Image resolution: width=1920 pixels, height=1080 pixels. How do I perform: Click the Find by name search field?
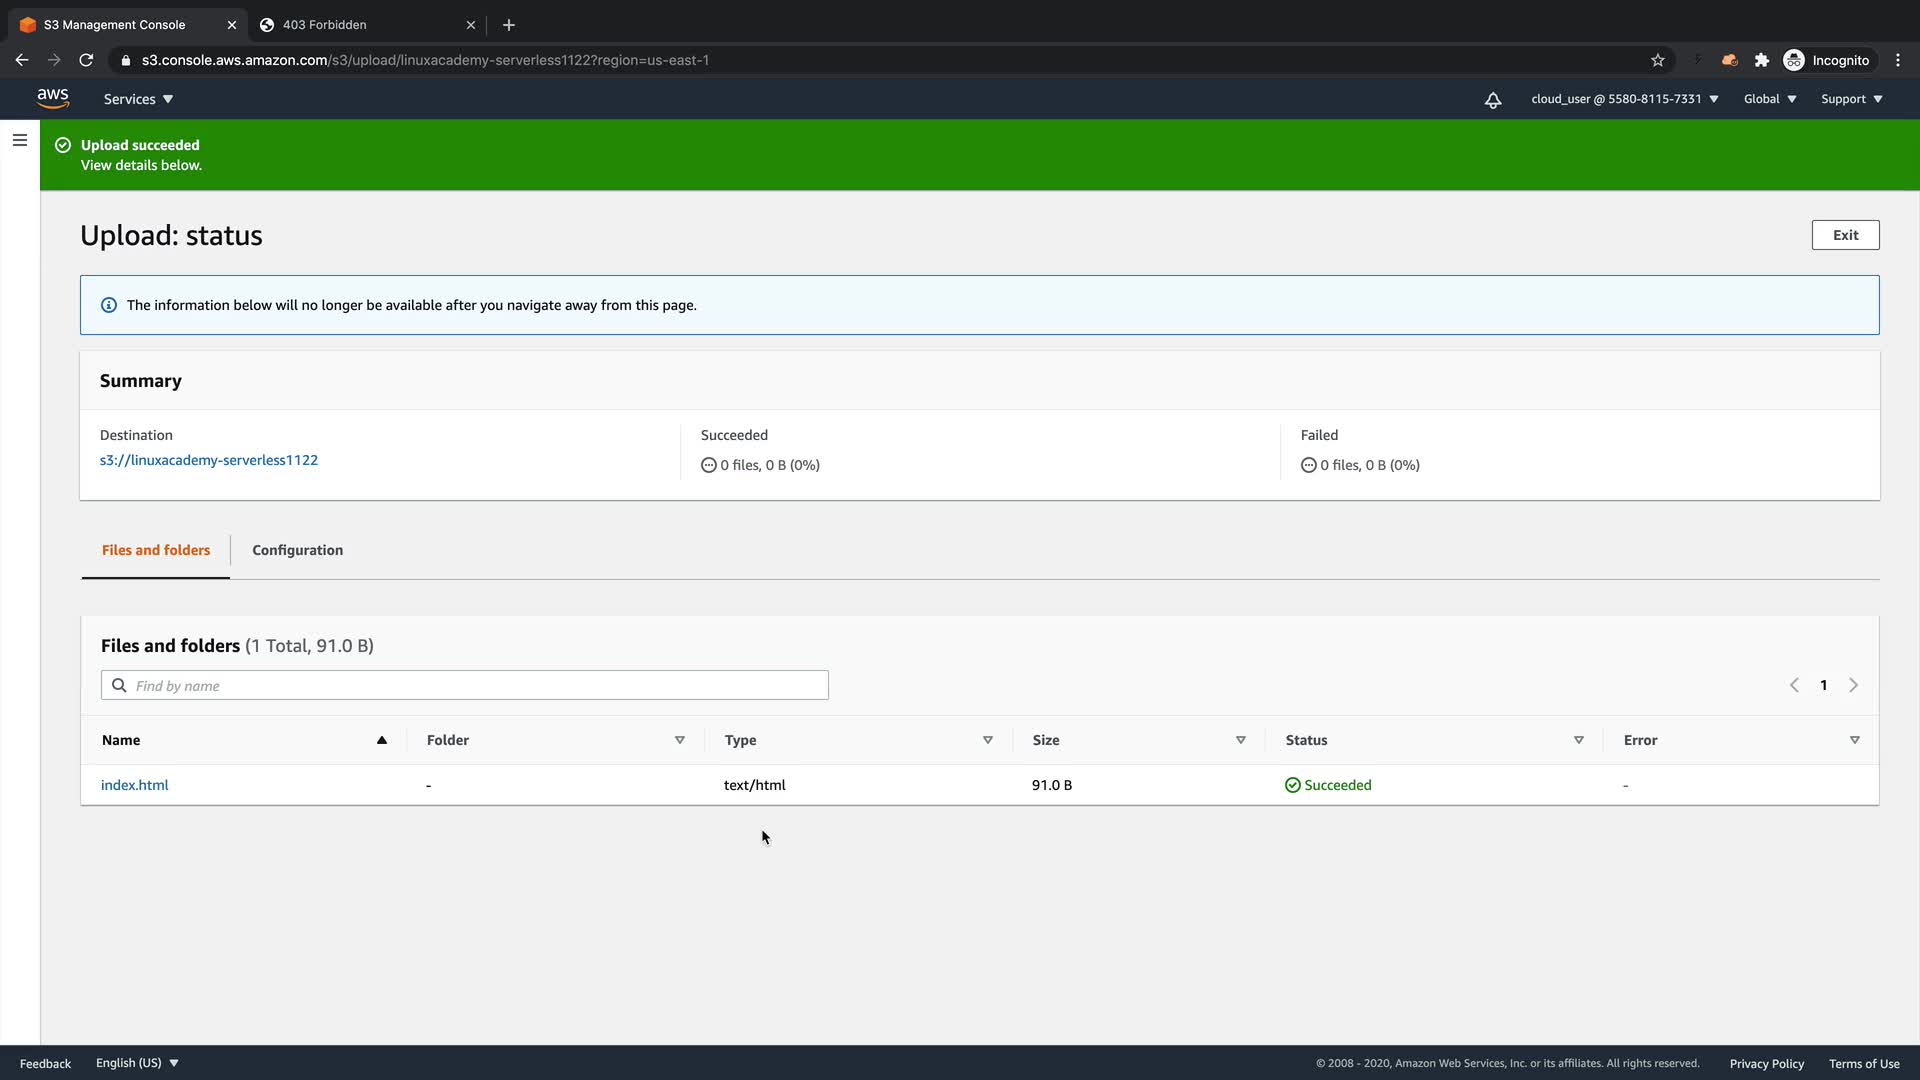point(465,685)
